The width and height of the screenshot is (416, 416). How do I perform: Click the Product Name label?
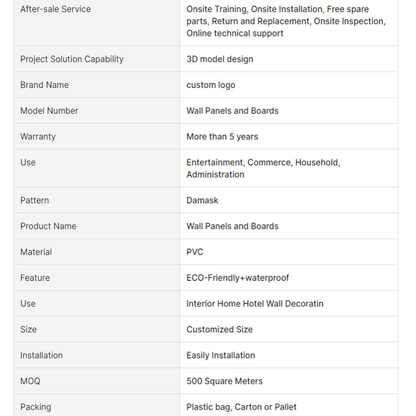48,226
